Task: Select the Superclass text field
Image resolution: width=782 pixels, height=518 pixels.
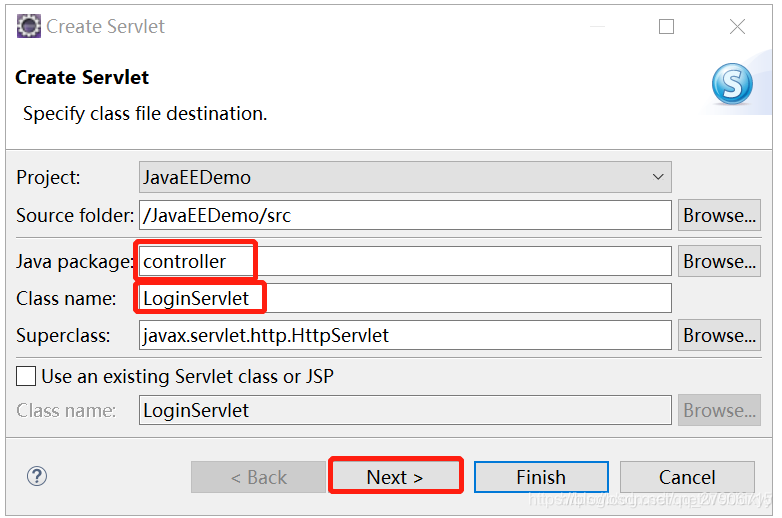Action: click(405, 335)
